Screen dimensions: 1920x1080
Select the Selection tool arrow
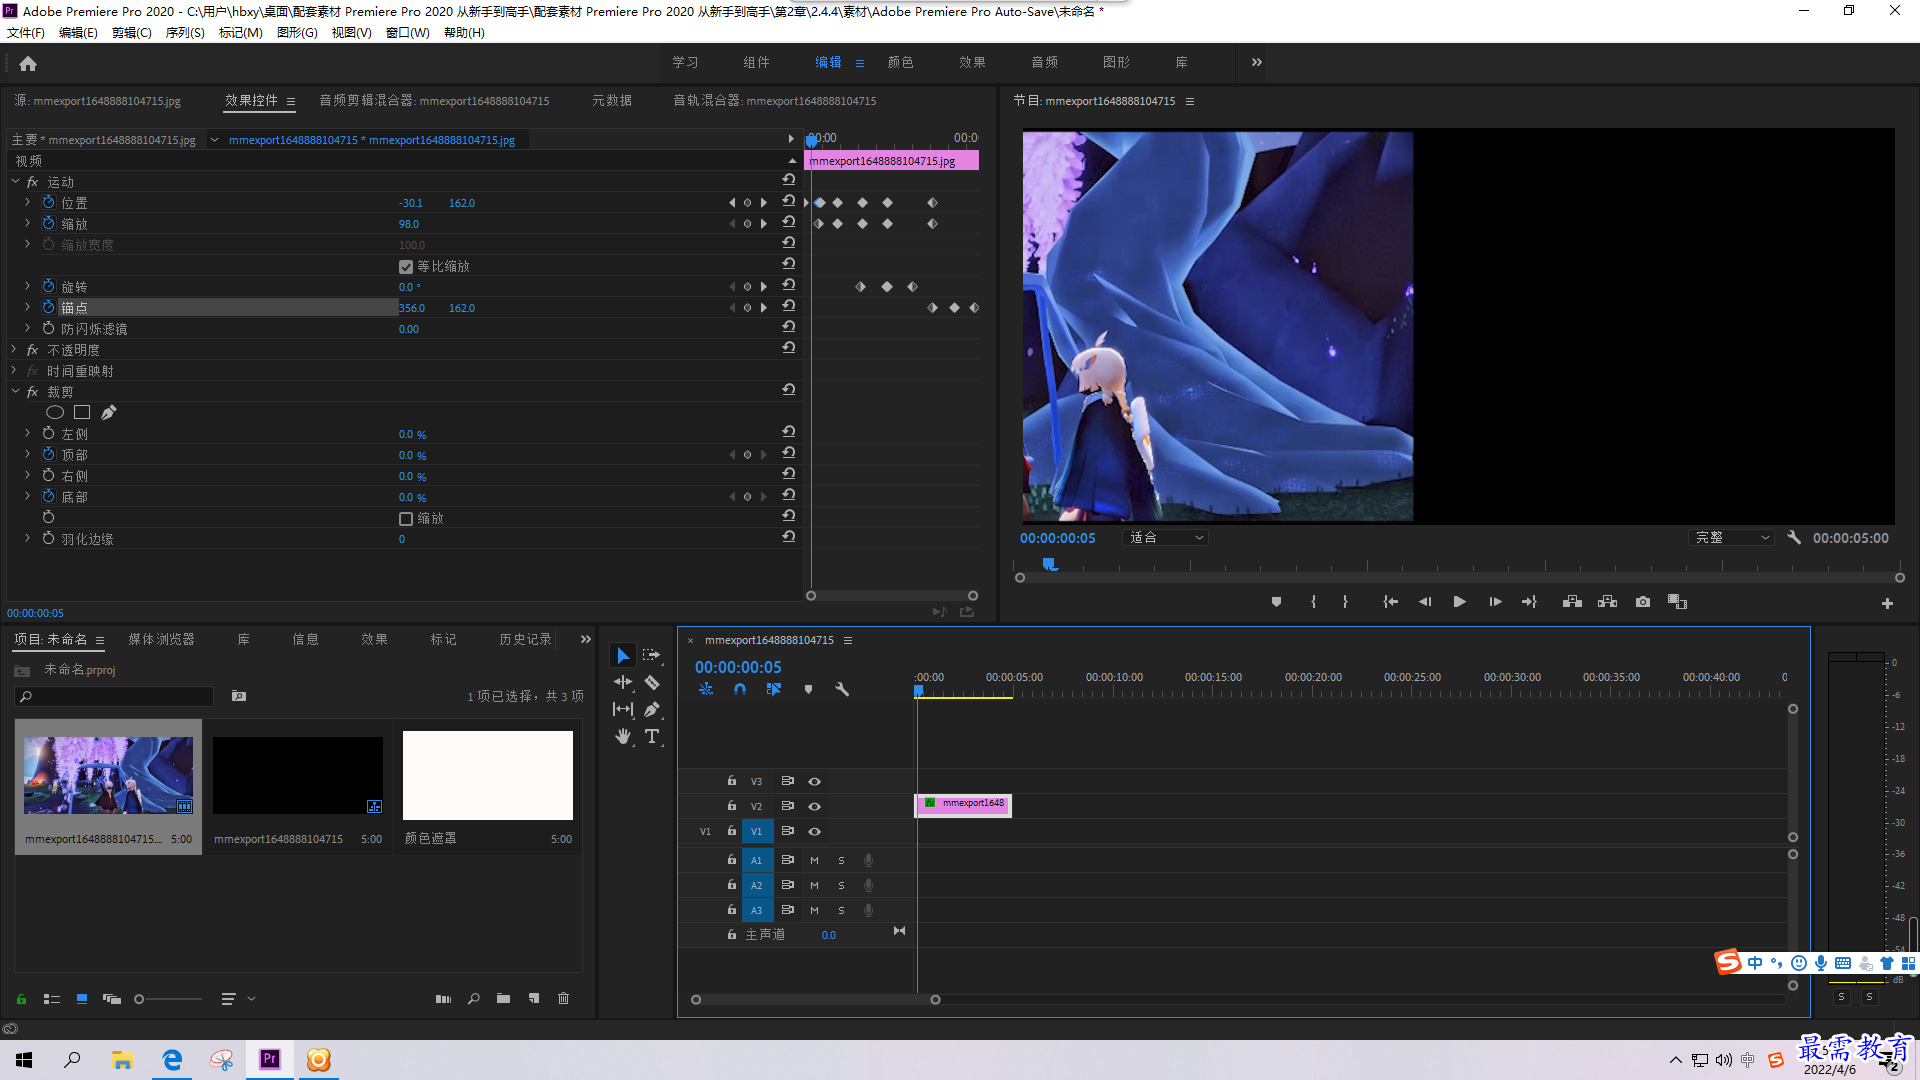pyautogui.click(x=623, y=656)
